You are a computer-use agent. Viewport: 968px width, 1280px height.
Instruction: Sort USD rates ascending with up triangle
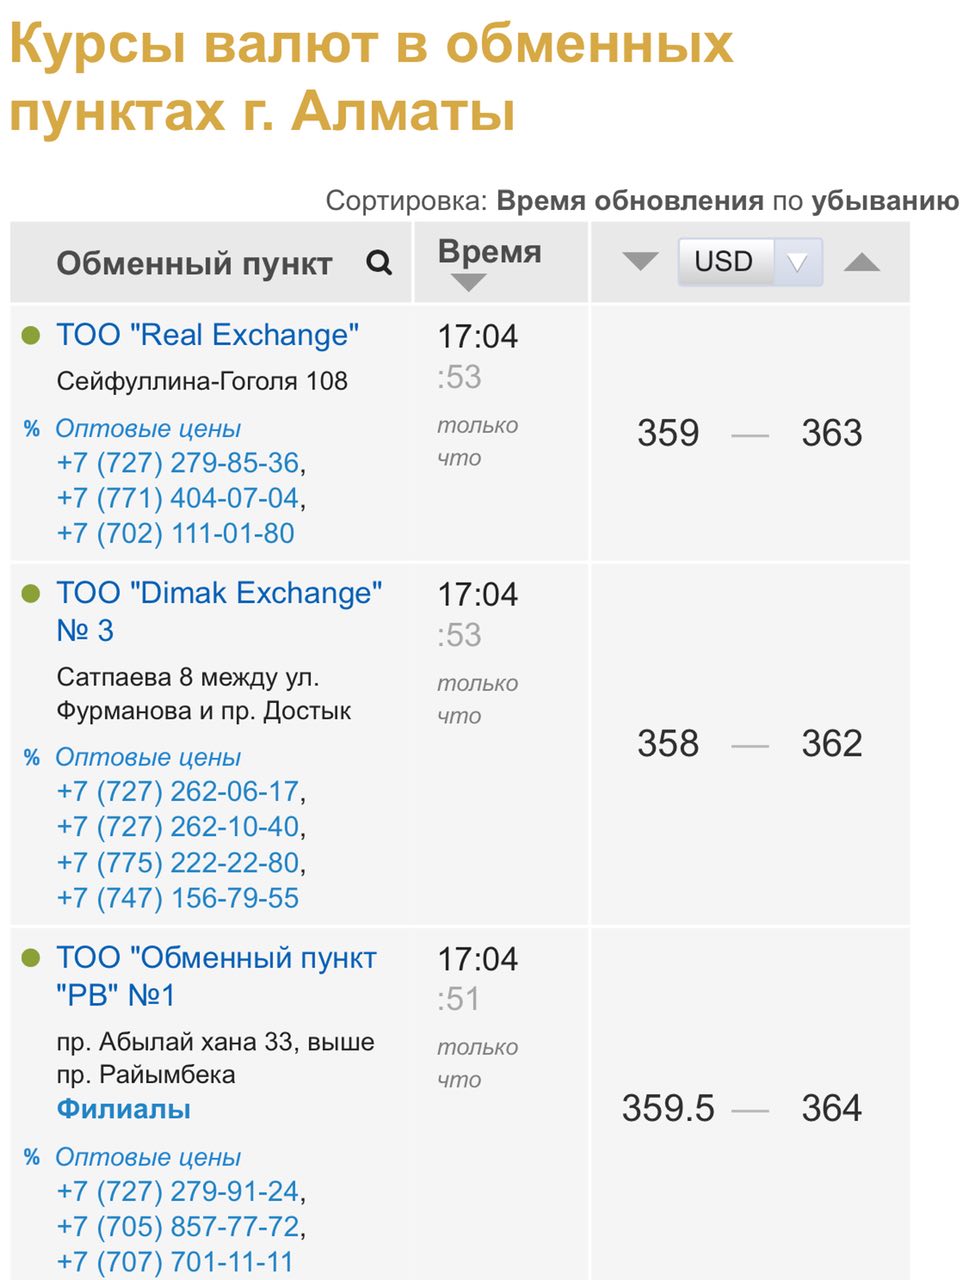click(862, 262)
